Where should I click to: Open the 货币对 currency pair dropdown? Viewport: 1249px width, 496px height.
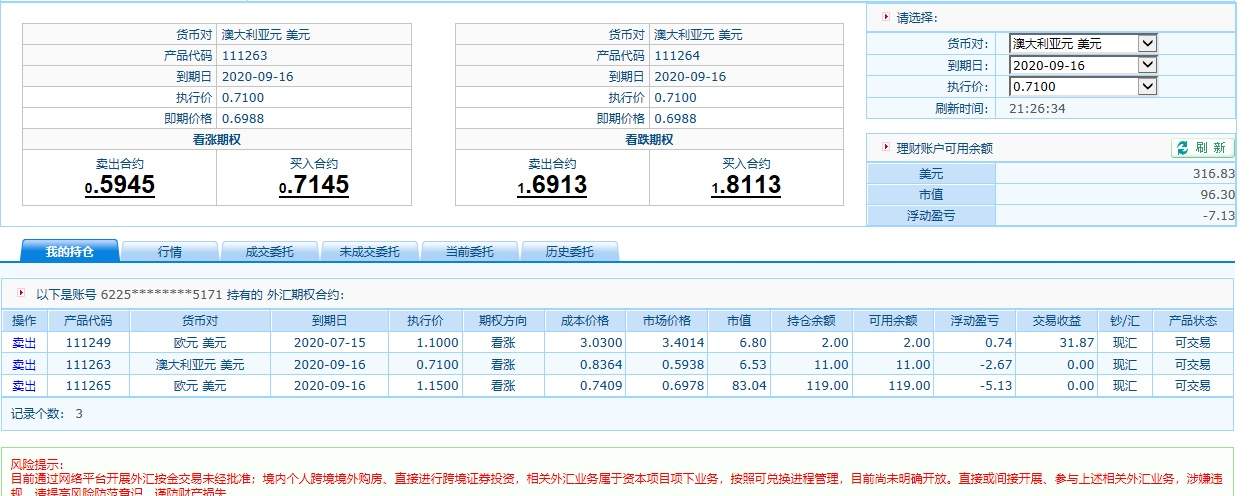pyautogui.click(x=1083, y=44)
